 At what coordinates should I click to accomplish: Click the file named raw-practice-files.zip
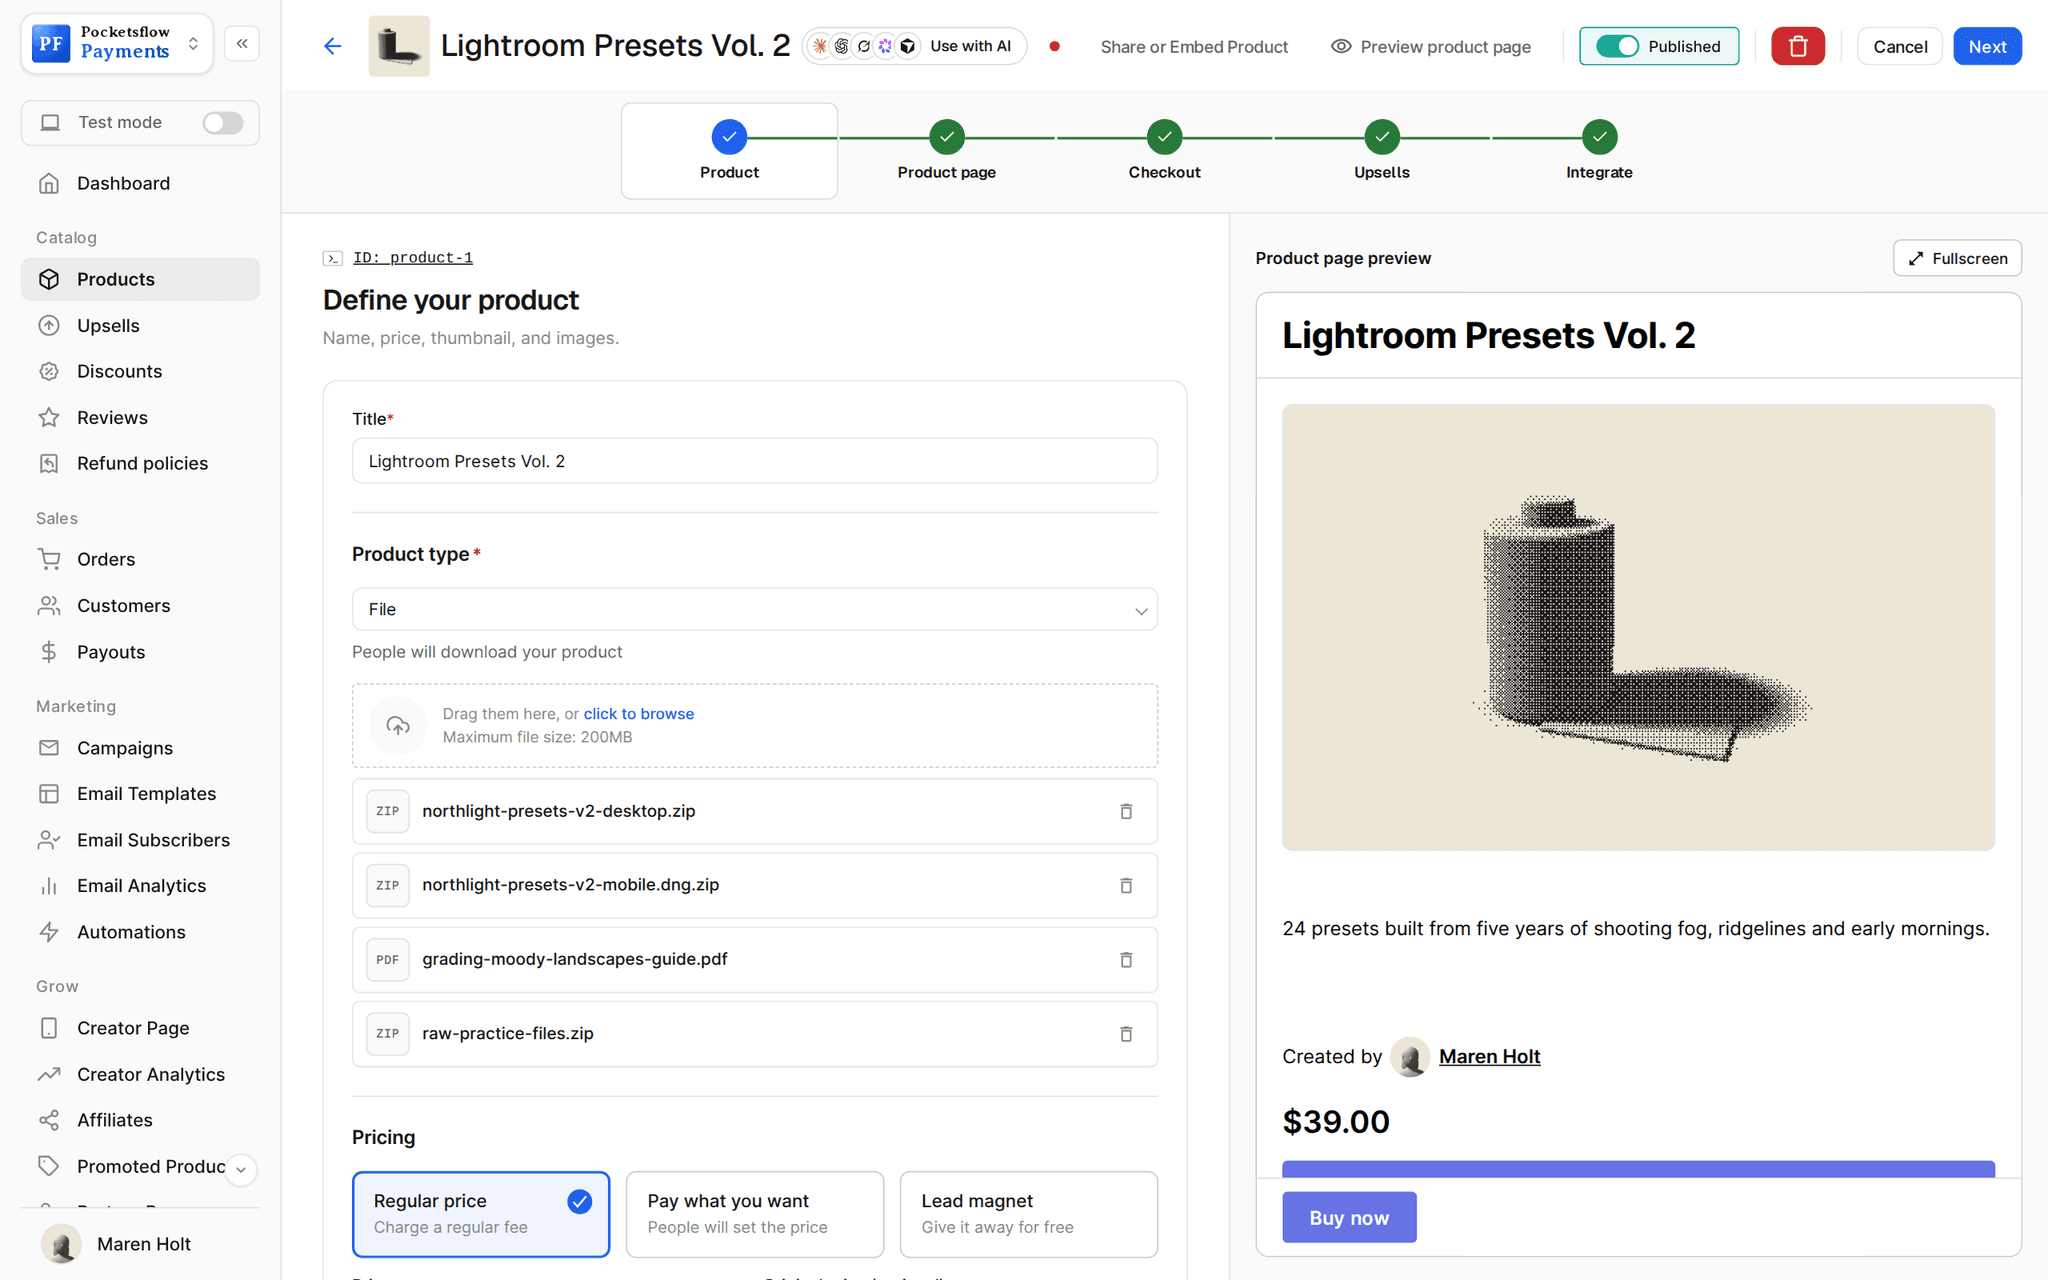click(508, 1033)
